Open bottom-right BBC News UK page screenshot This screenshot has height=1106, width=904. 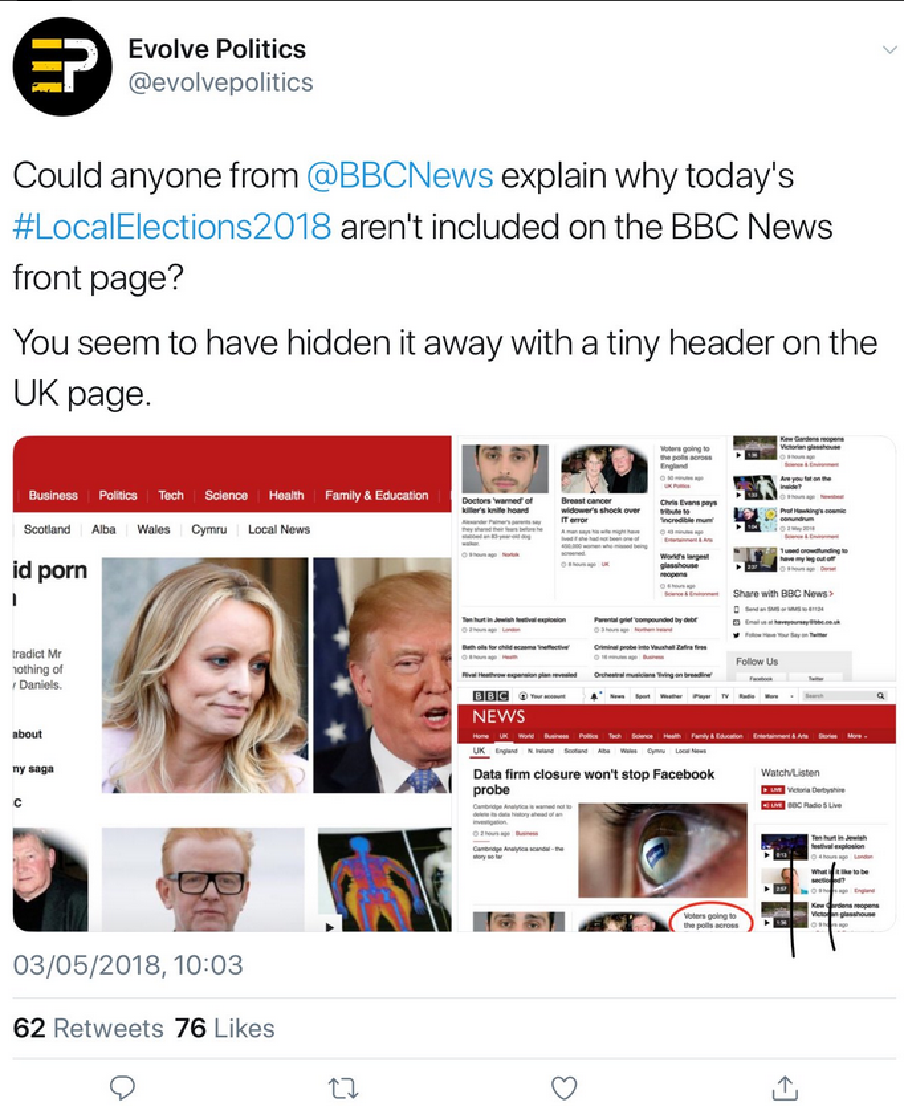coord(676,808)
